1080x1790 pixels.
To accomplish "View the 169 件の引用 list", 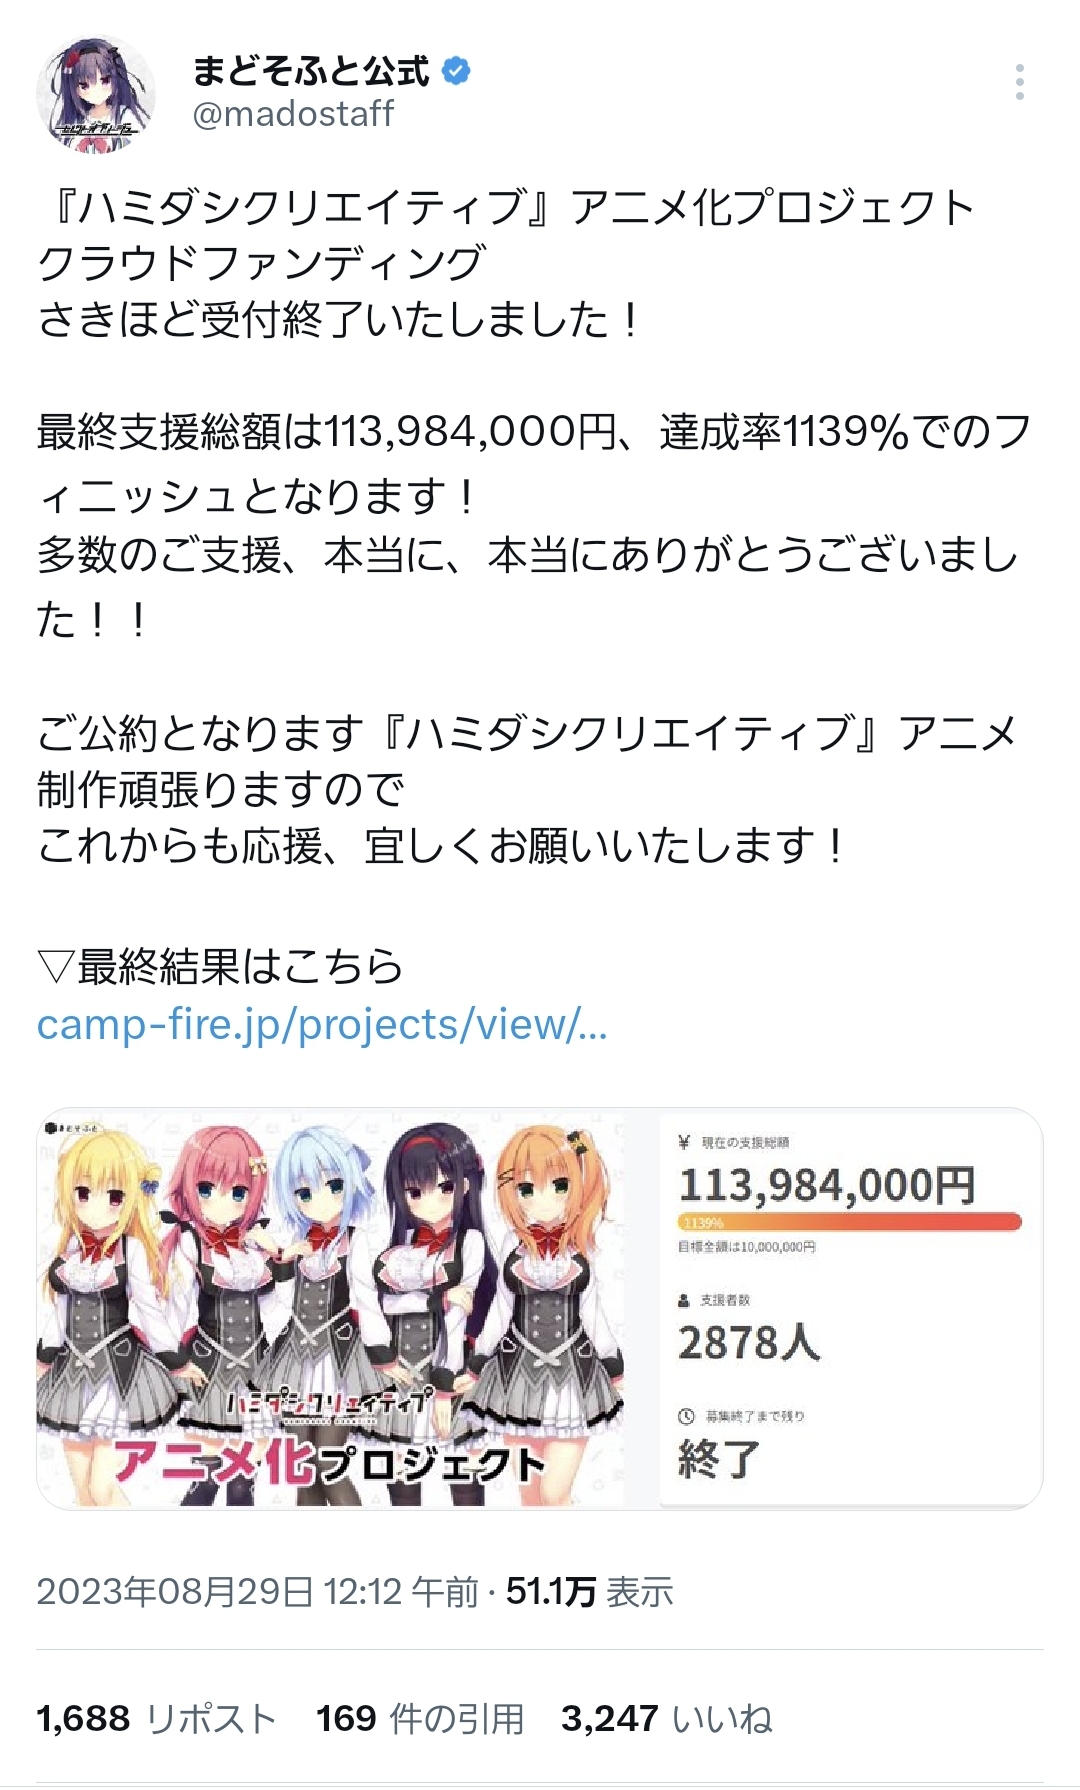I will (x=420, y=1719).
